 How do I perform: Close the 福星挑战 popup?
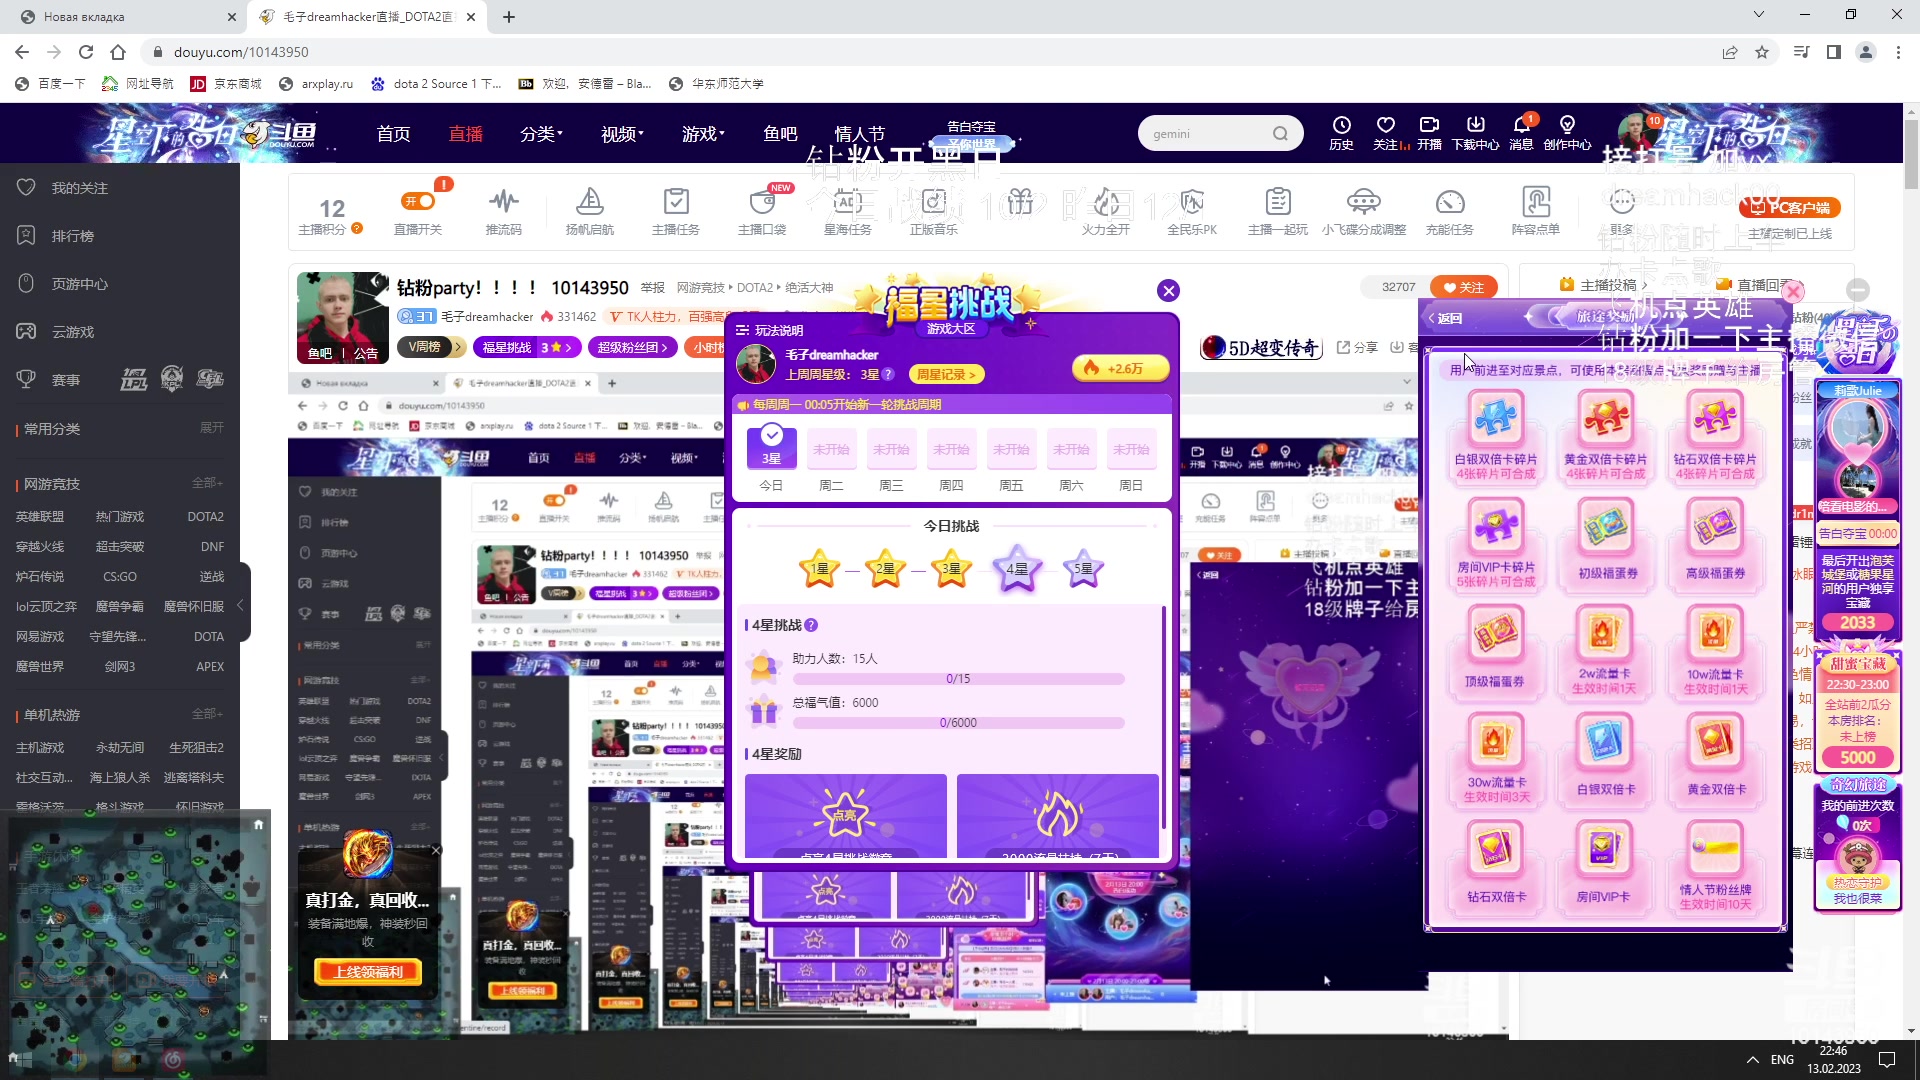point(1168,291)
